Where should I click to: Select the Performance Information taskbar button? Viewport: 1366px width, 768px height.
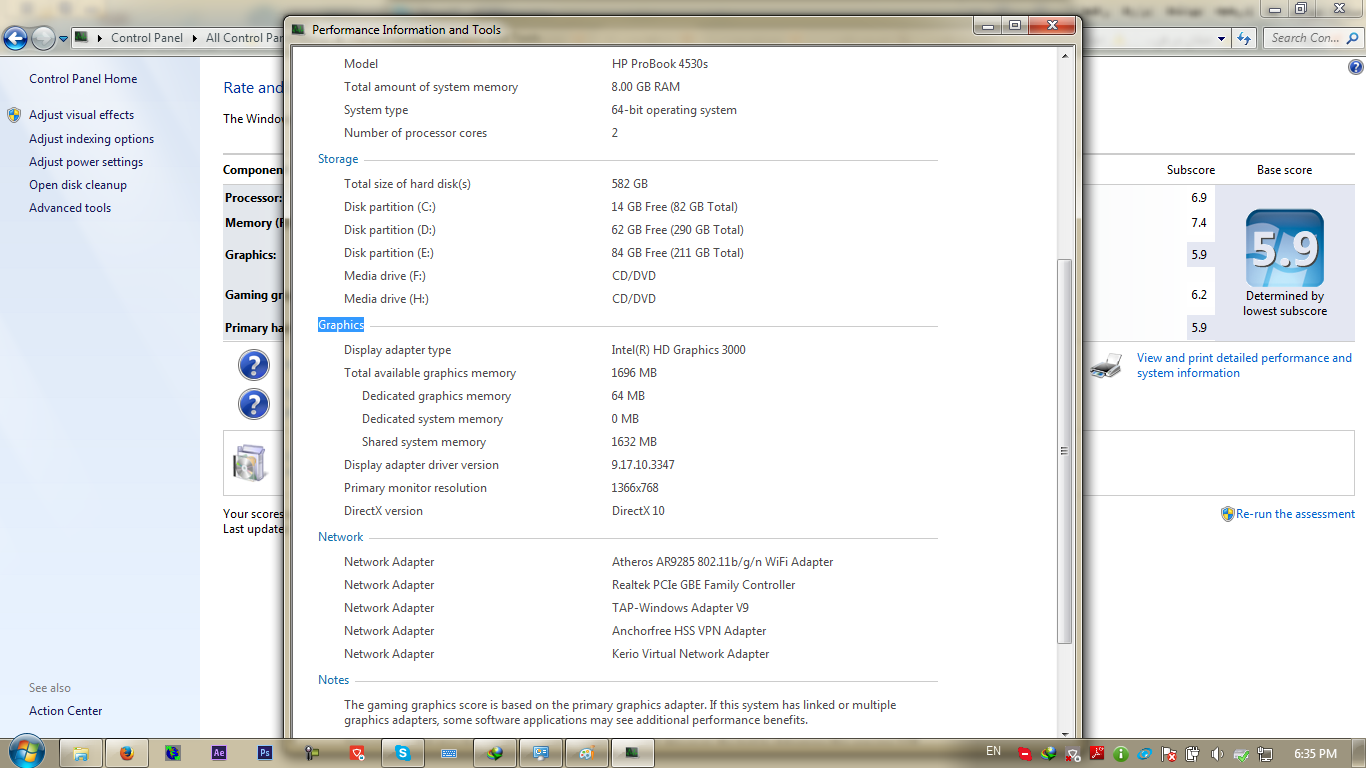click(633, 753)
